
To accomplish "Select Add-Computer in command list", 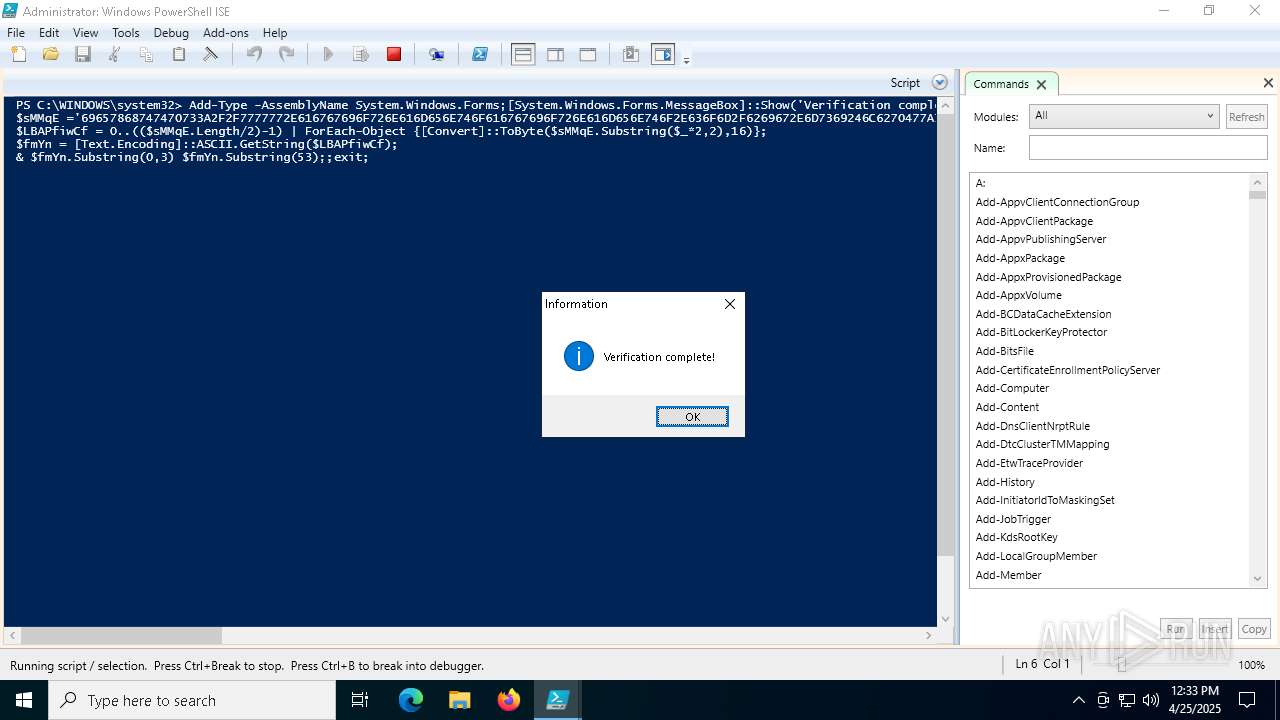I will 1012,388.
